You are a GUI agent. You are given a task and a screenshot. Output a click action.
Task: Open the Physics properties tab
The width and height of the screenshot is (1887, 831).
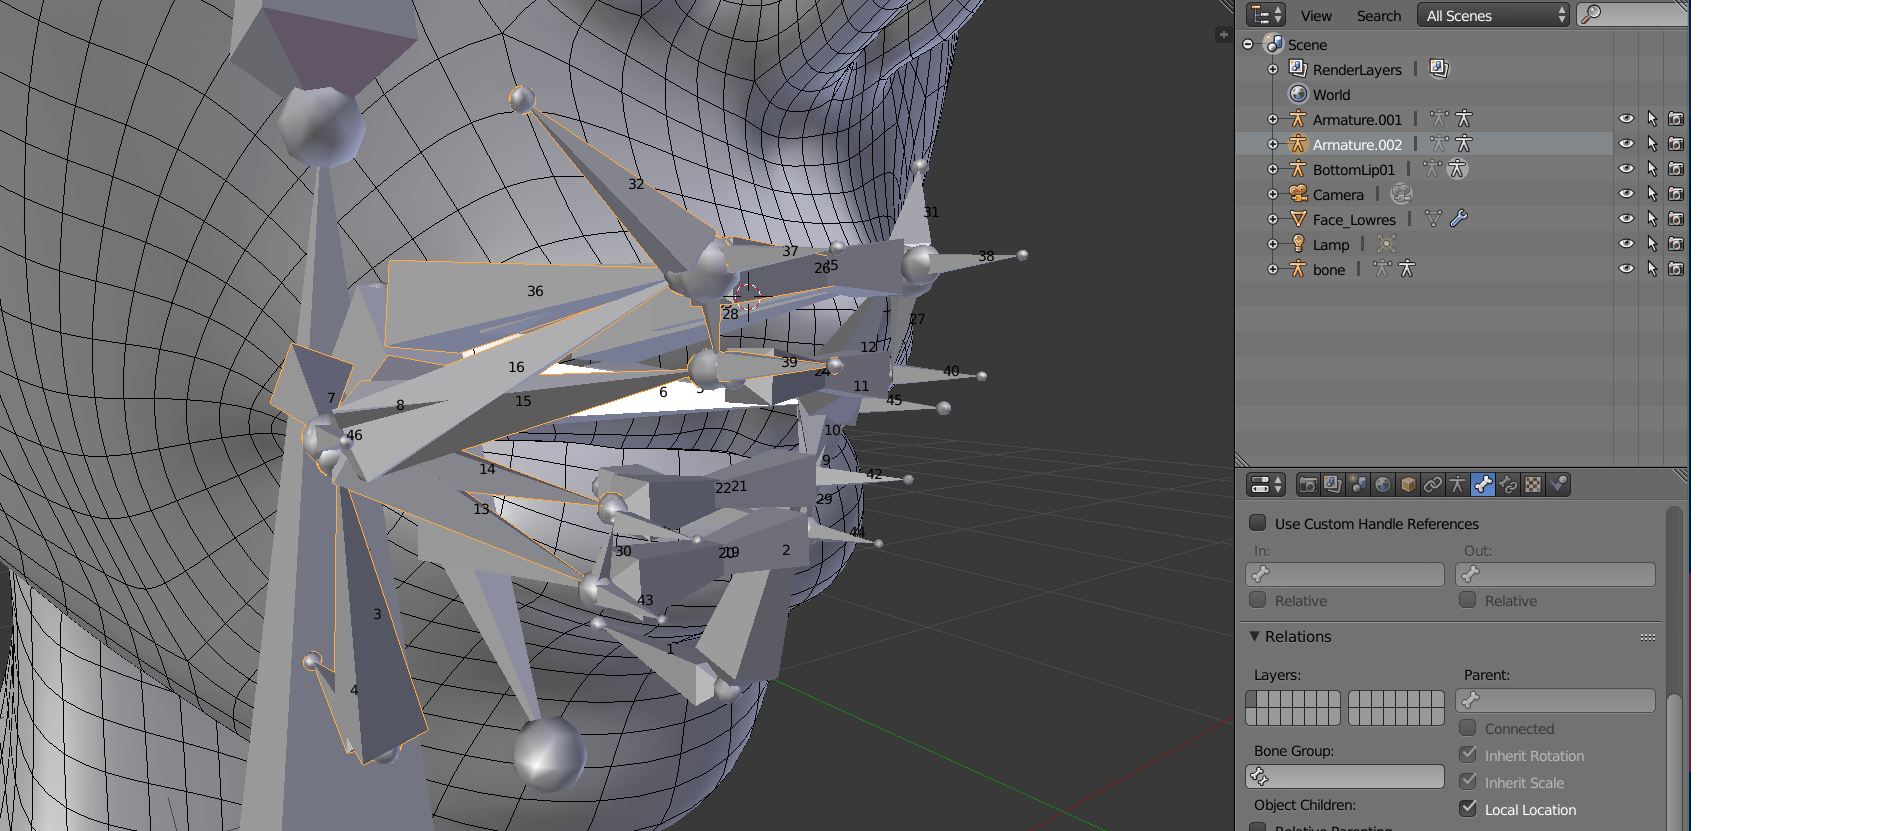point(1558,485)
